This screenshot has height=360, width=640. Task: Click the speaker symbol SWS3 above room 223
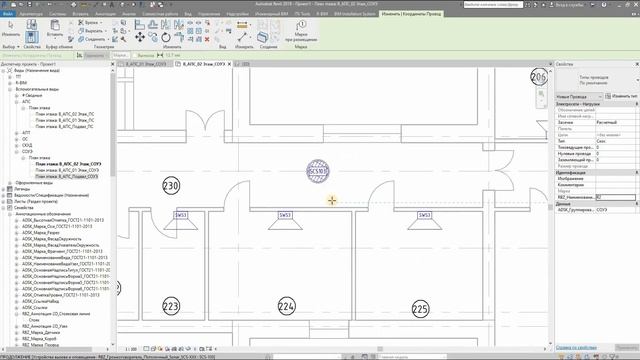(181, 220)
